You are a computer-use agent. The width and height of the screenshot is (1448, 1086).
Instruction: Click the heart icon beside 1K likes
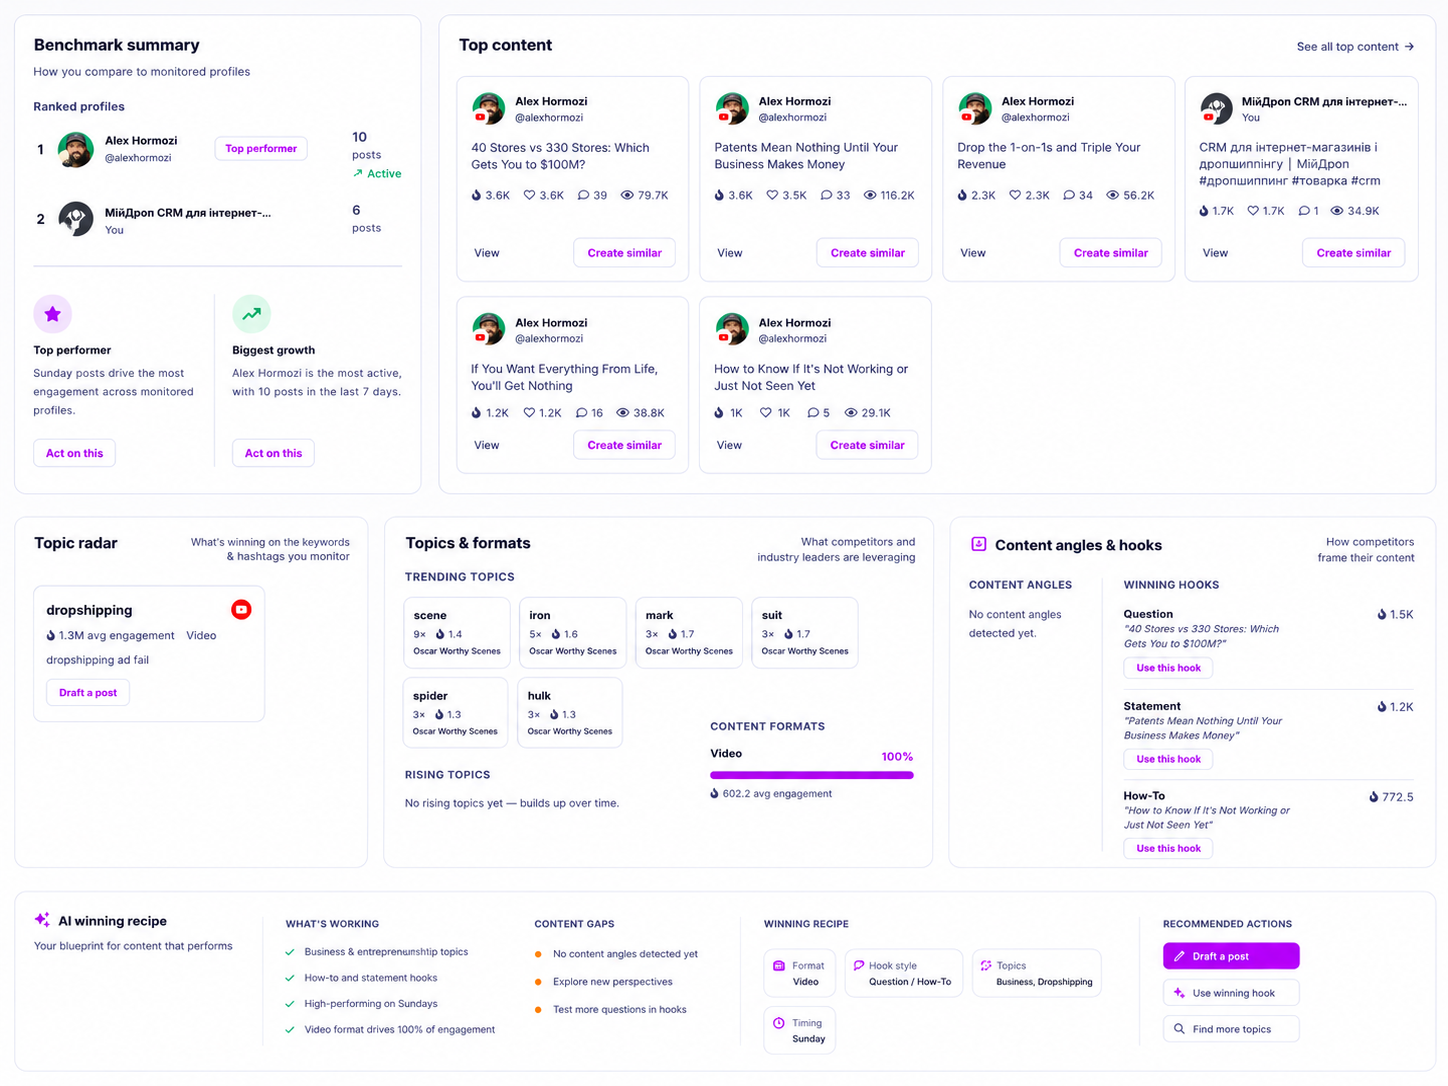766,412
